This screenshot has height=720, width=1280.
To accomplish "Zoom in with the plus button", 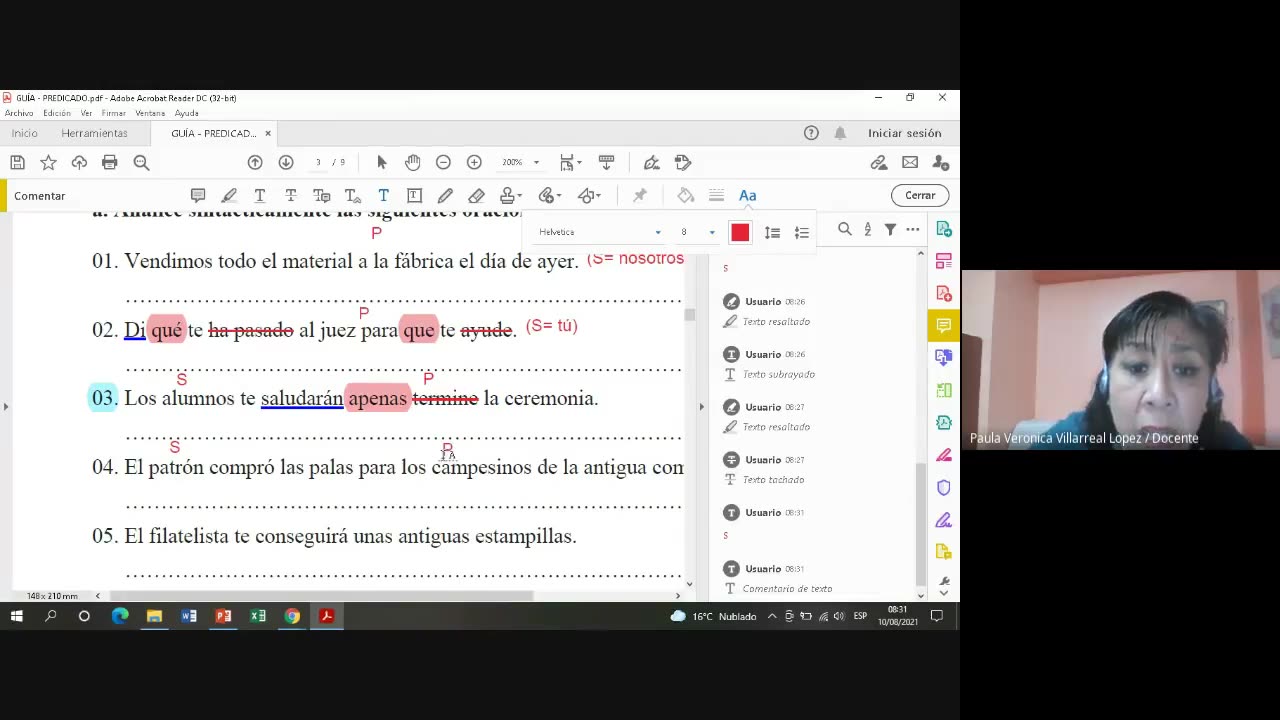I will click(474, 162).
